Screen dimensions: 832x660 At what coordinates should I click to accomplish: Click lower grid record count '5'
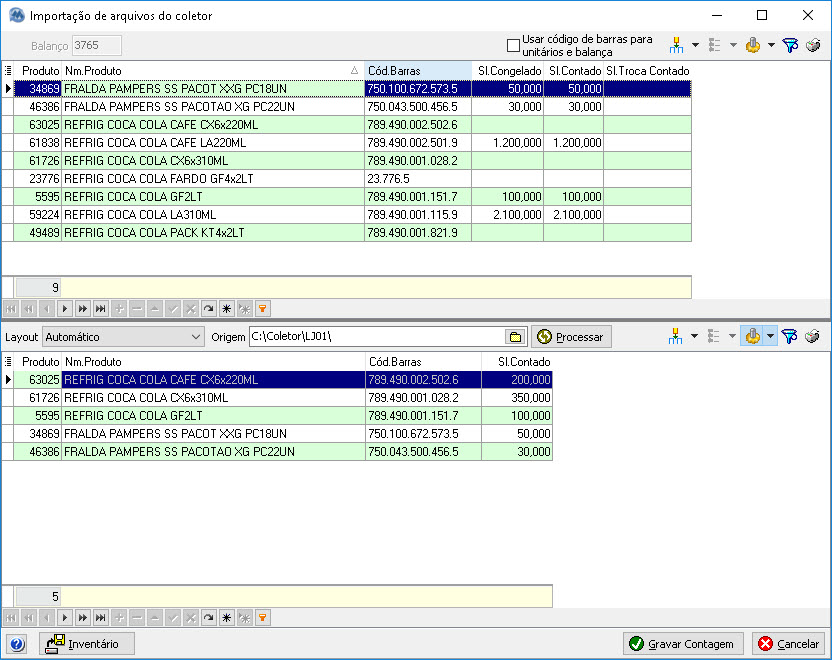(x=38, y=597)
